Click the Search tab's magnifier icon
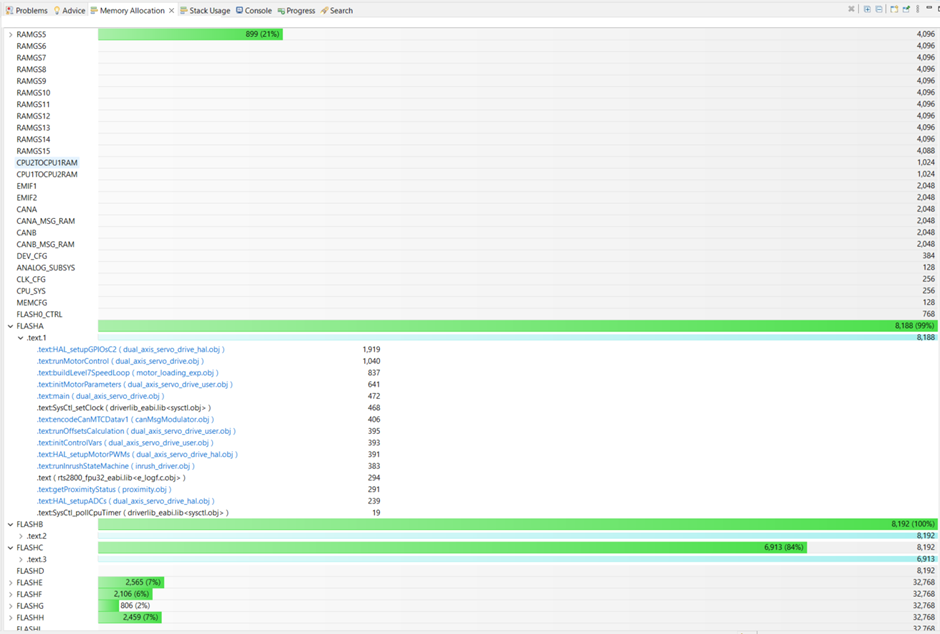 322,10
